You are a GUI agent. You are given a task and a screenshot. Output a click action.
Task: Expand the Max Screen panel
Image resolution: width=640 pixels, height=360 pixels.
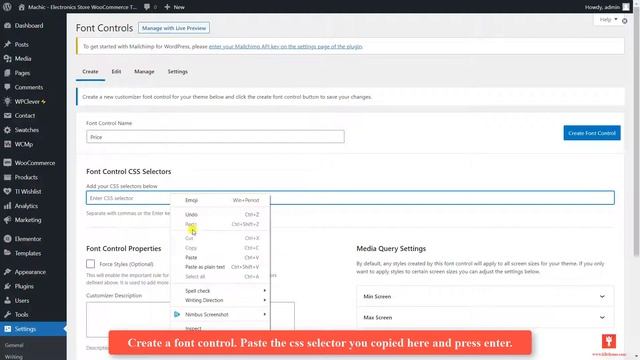click(x=485, y=317)
